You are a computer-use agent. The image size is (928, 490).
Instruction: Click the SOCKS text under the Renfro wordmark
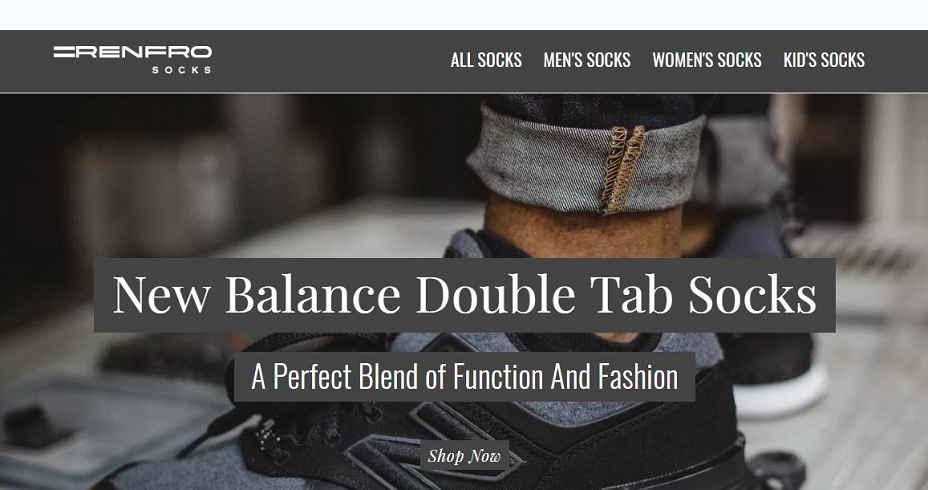(x=181, y=70)
